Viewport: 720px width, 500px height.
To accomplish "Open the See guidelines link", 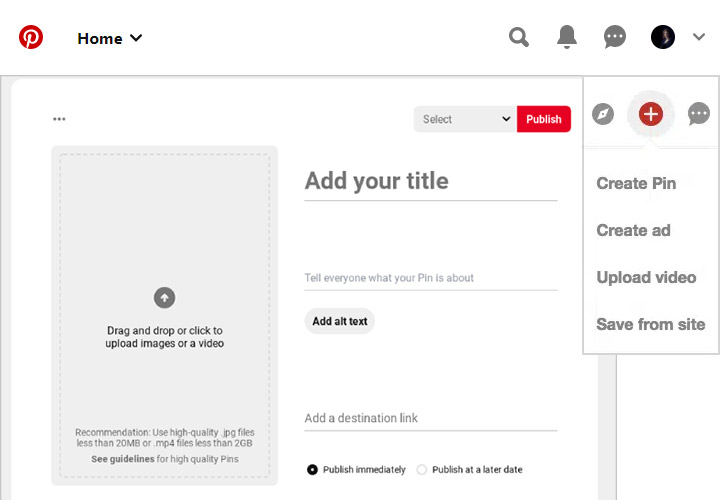I will click(123, 459).
